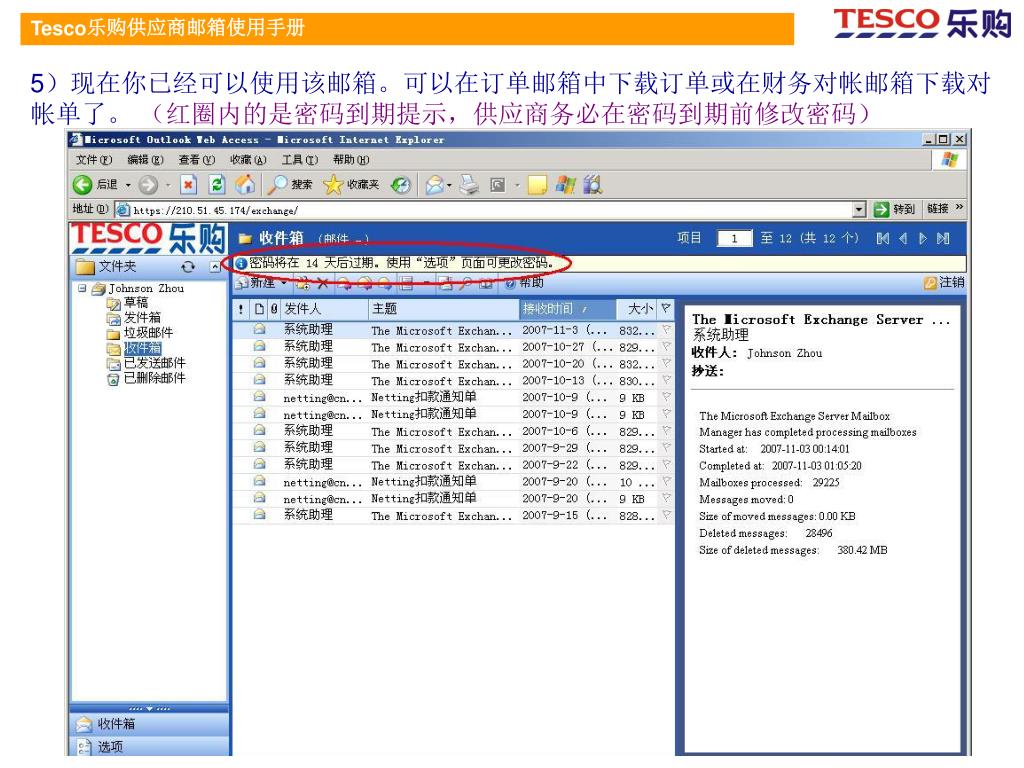Click the Research binoculars icon in IE toolbar
The height and width of the screenshot is (768, 1024).
592,185
